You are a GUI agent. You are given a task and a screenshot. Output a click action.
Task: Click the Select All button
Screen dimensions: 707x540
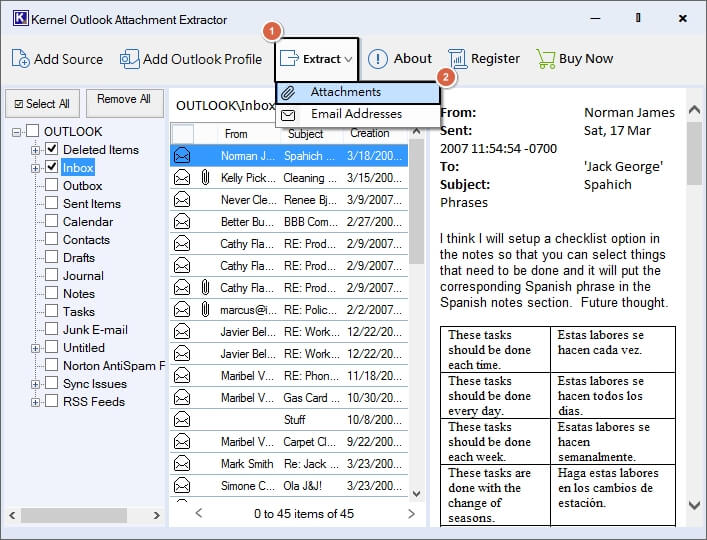coord(42,104)
